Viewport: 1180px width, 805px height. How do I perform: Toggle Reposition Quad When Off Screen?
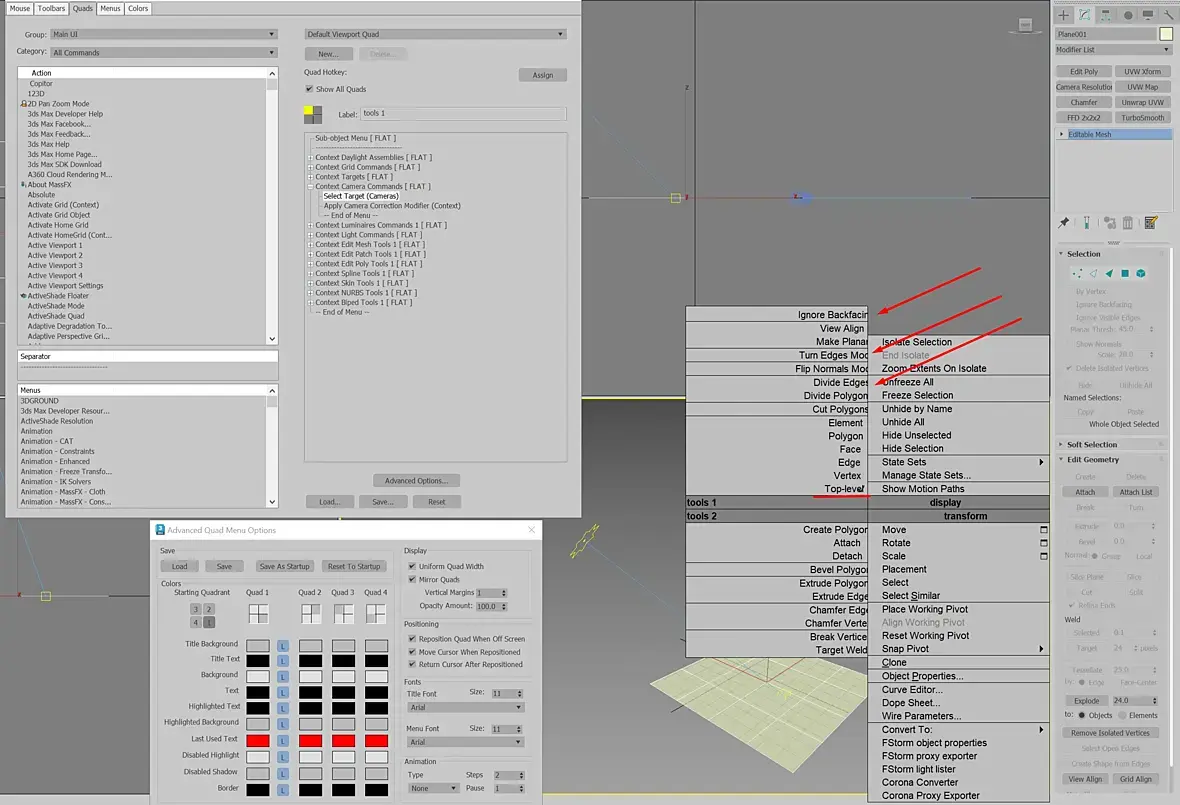coord(412,639)
